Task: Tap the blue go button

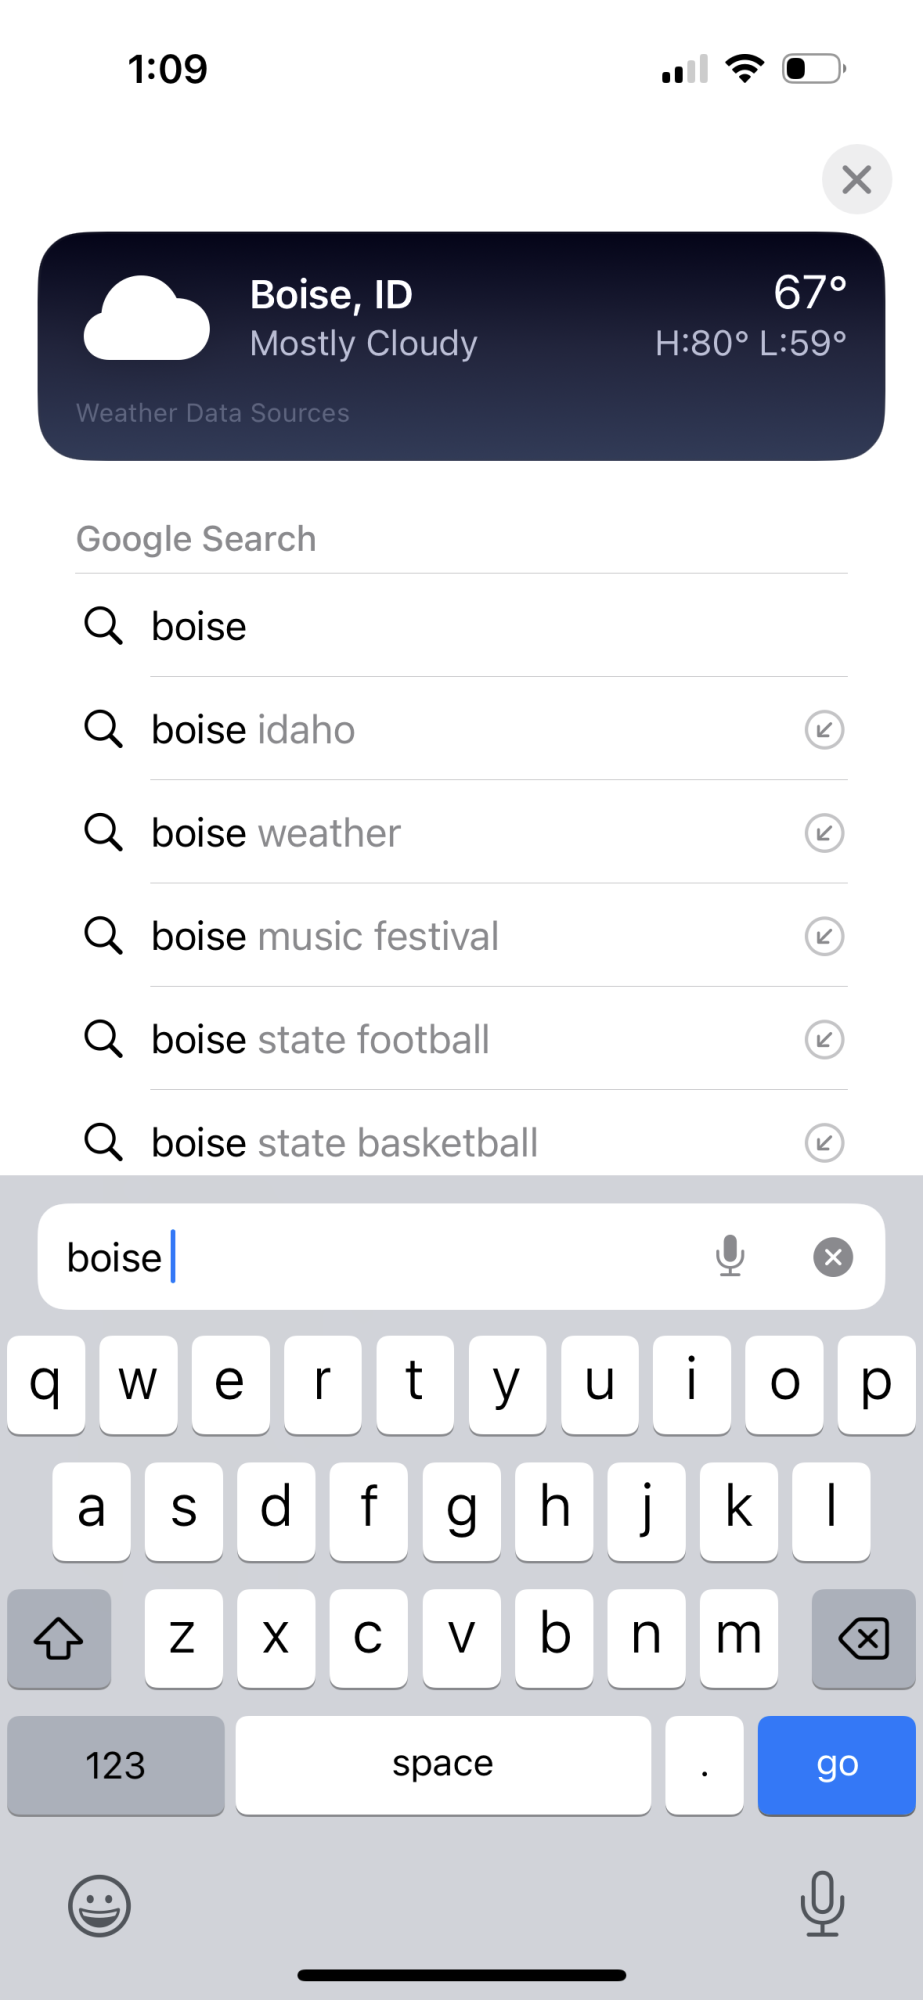Action: click(837, 1765)
